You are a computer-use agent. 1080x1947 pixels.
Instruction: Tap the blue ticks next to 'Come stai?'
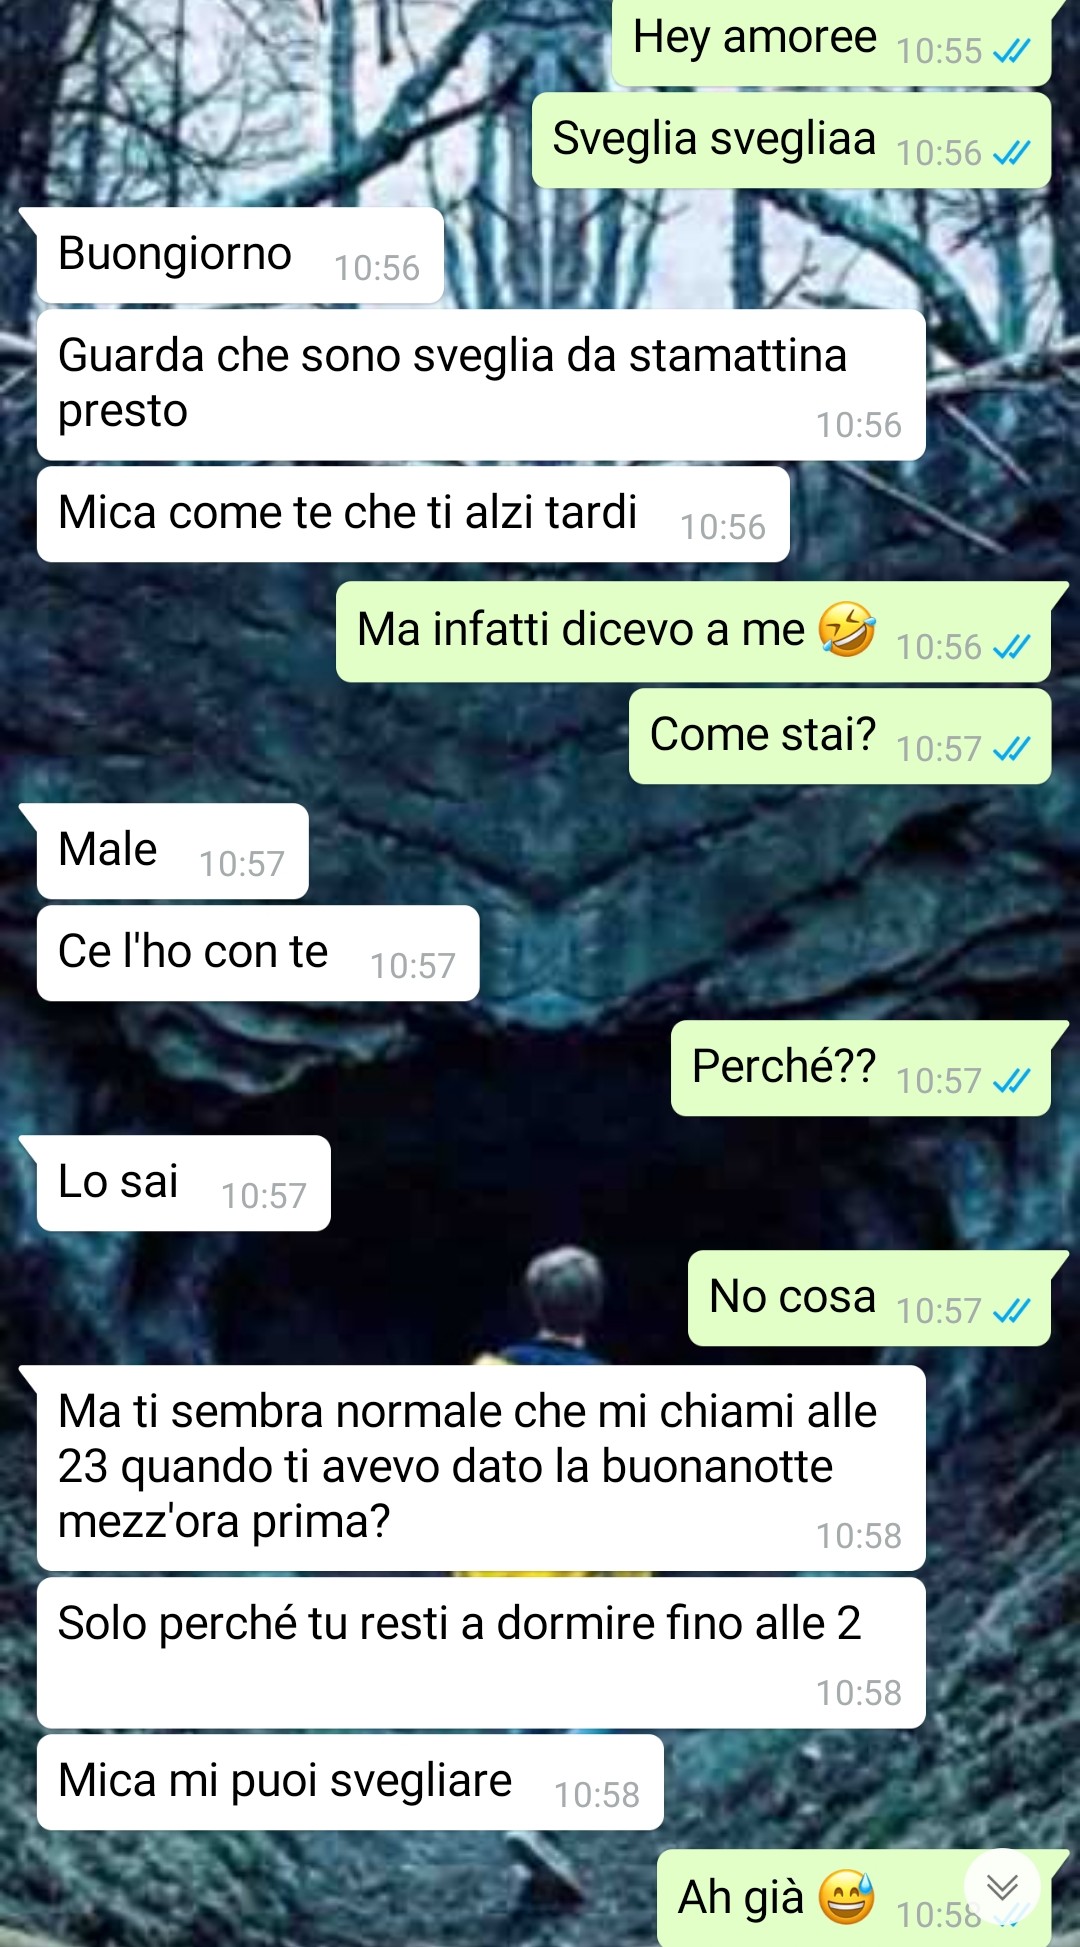[x=1012, y=748]
